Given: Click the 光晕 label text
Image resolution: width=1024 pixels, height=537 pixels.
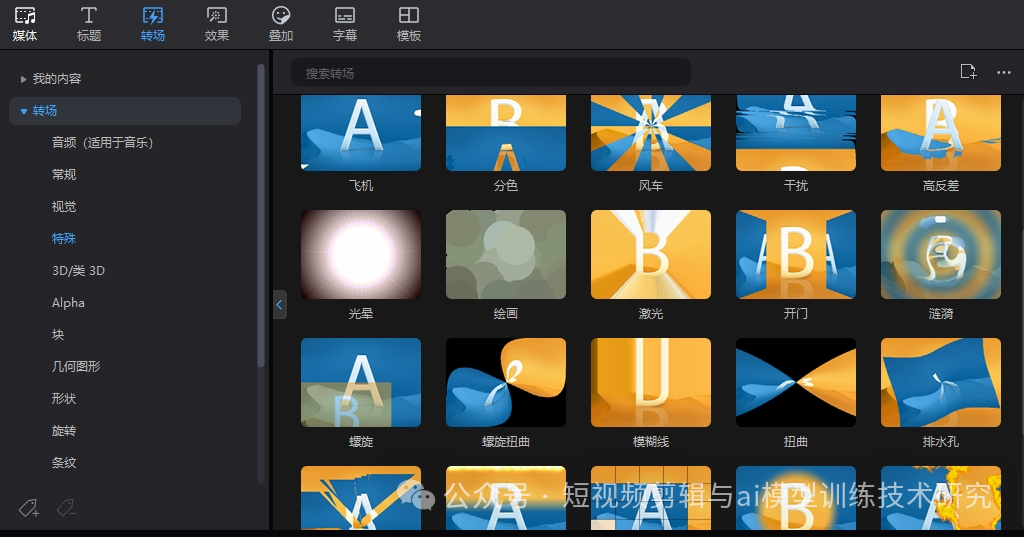Looking at the screenshot, I should (x=360, y=314).
